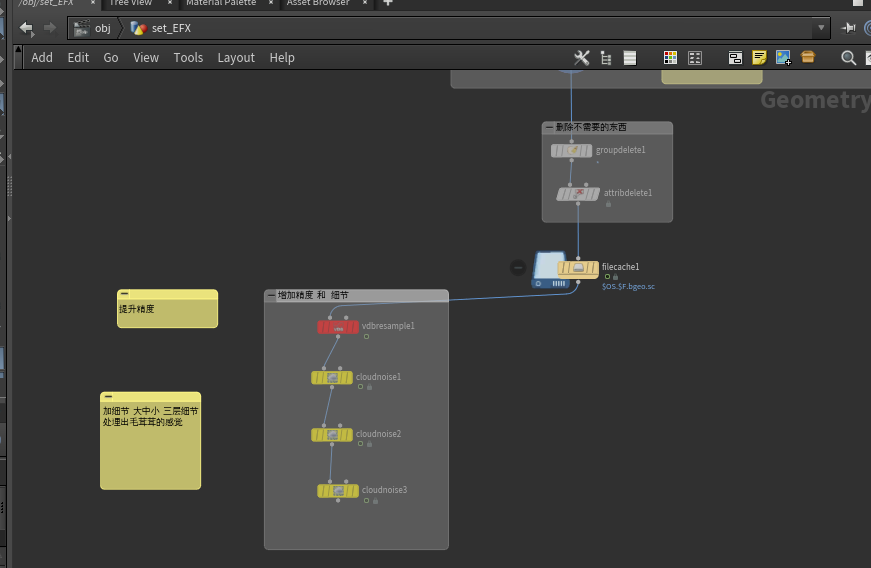Select the red vdbresample1 node

pyautogui.click(x=338, y=328)
